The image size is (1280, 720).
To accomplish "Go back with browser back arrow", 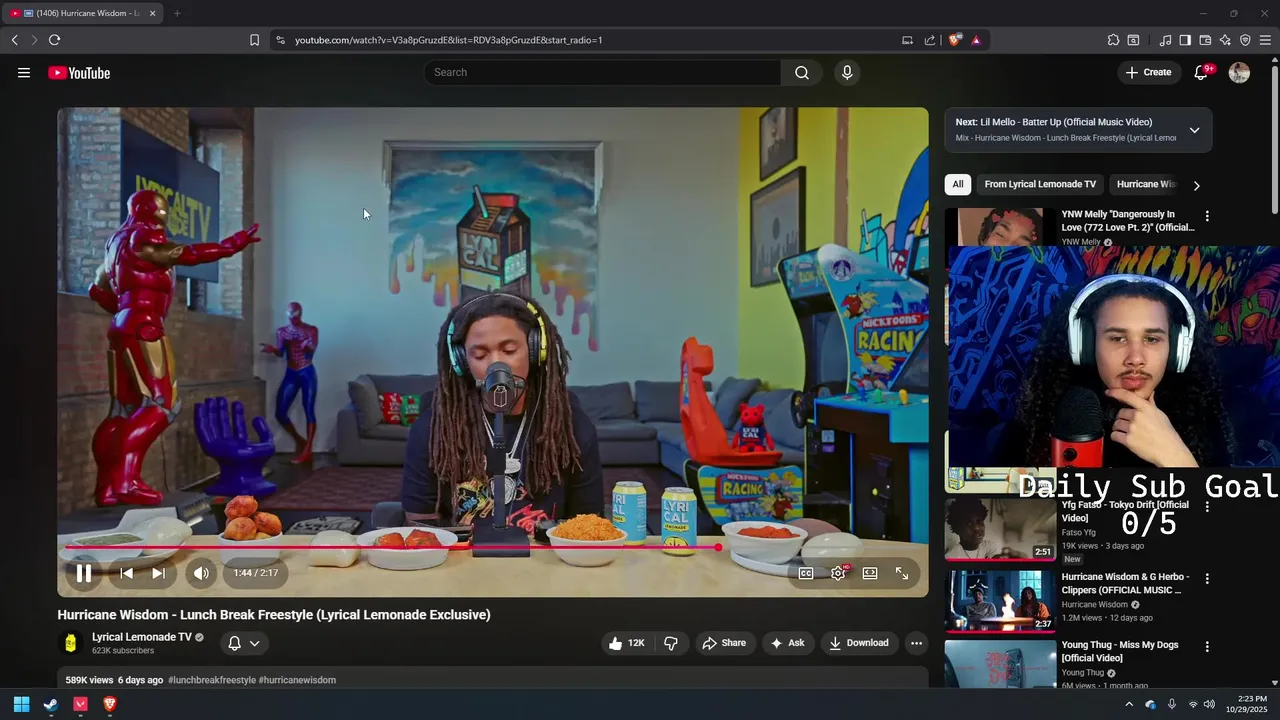I will pyautogui.click(x=15, y=40).
